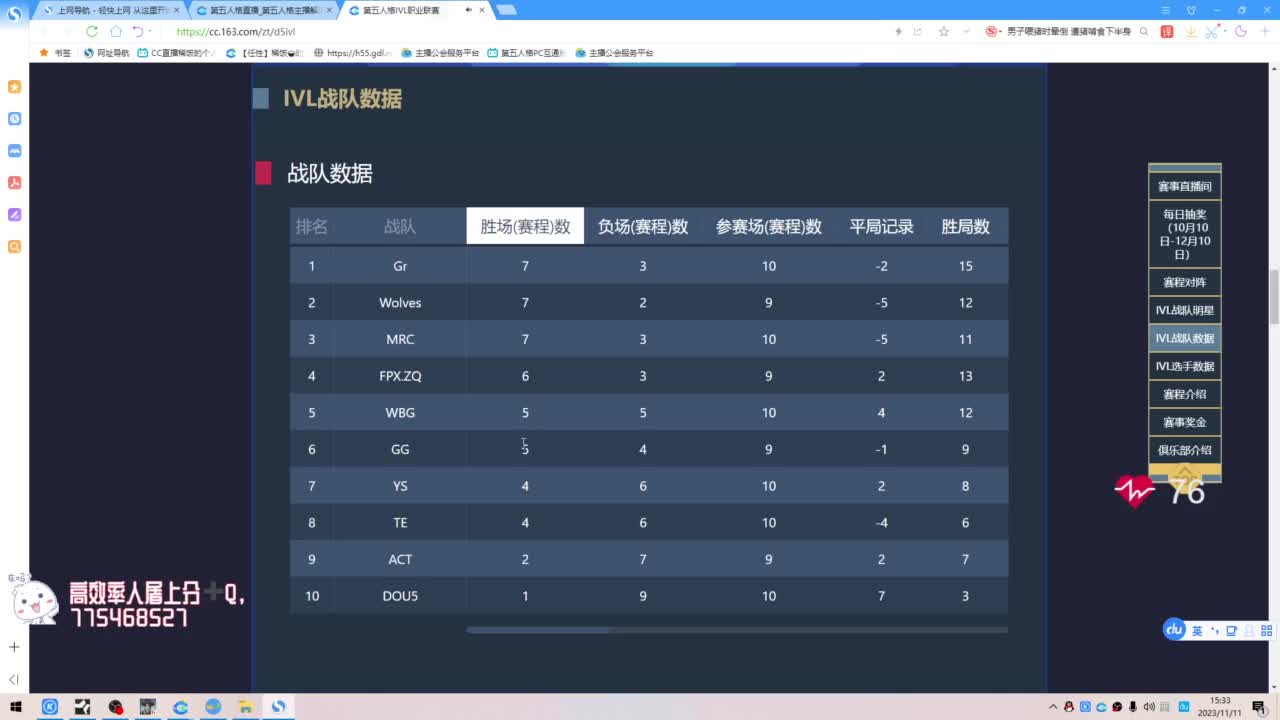Select the 参赛场(赛程)数 column header
1280x720 pixels.
point(769,226)
